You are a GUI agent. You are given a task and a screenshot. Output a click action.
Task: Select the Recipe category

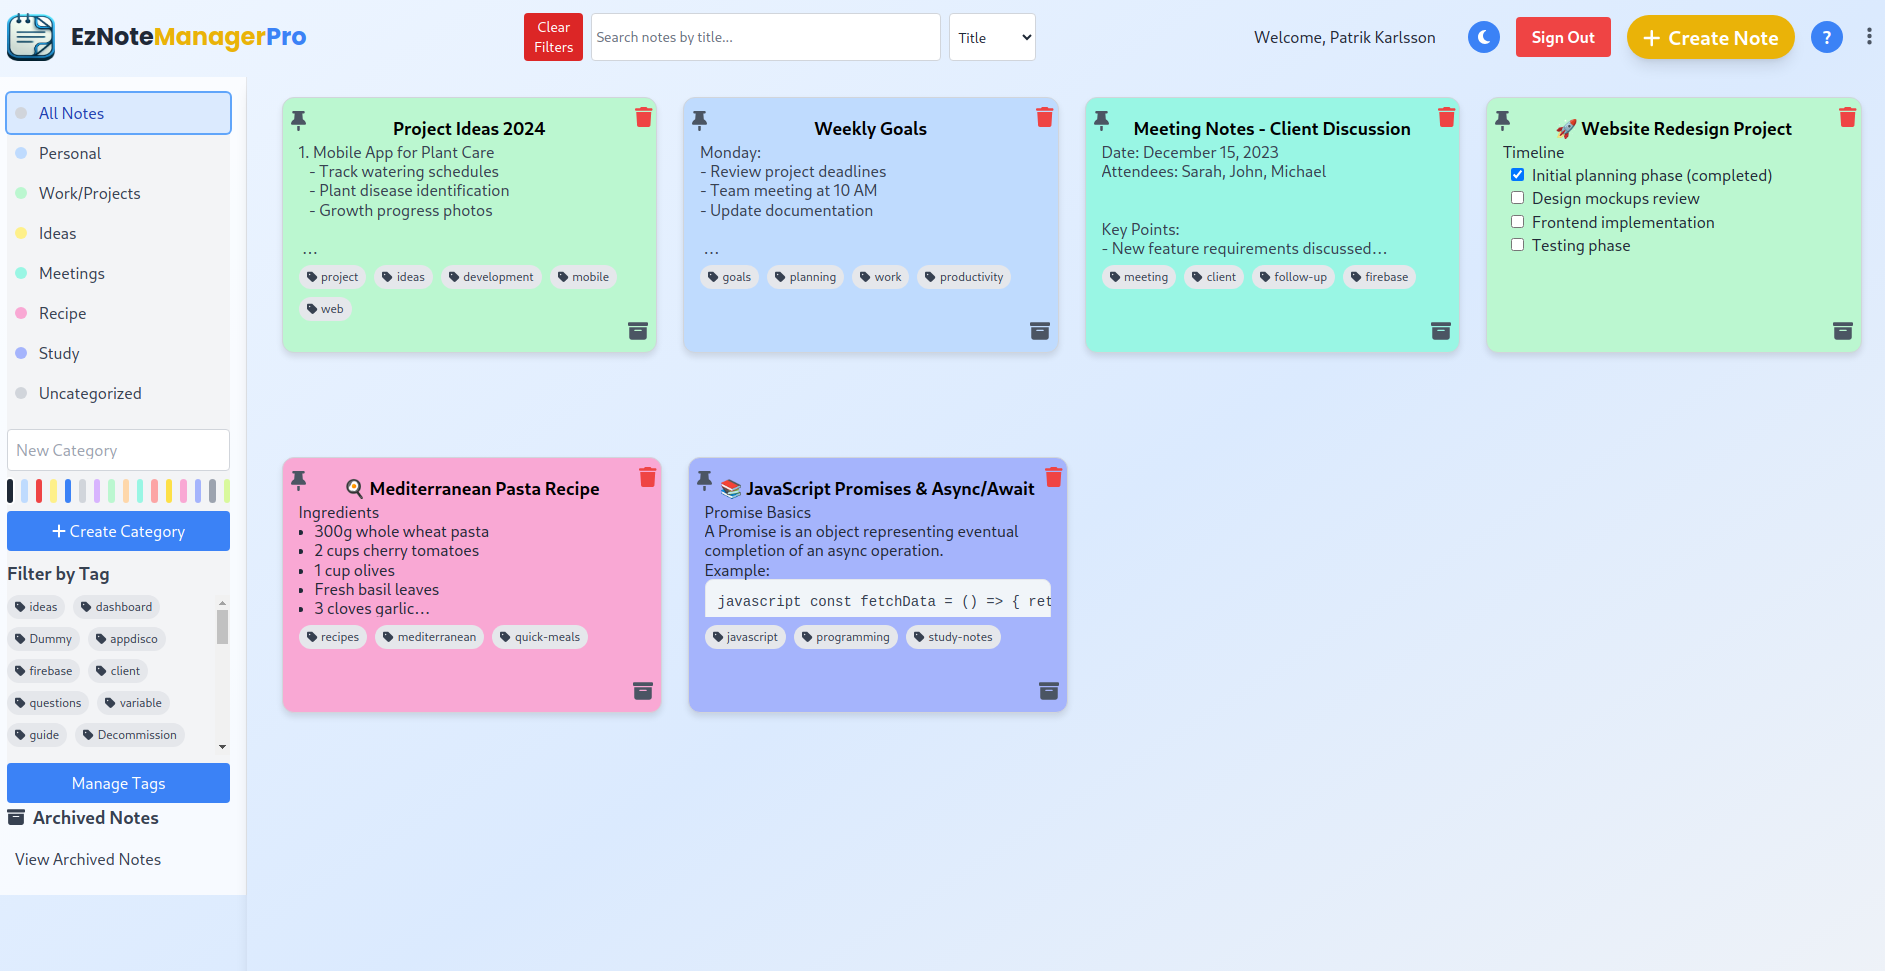118,313
